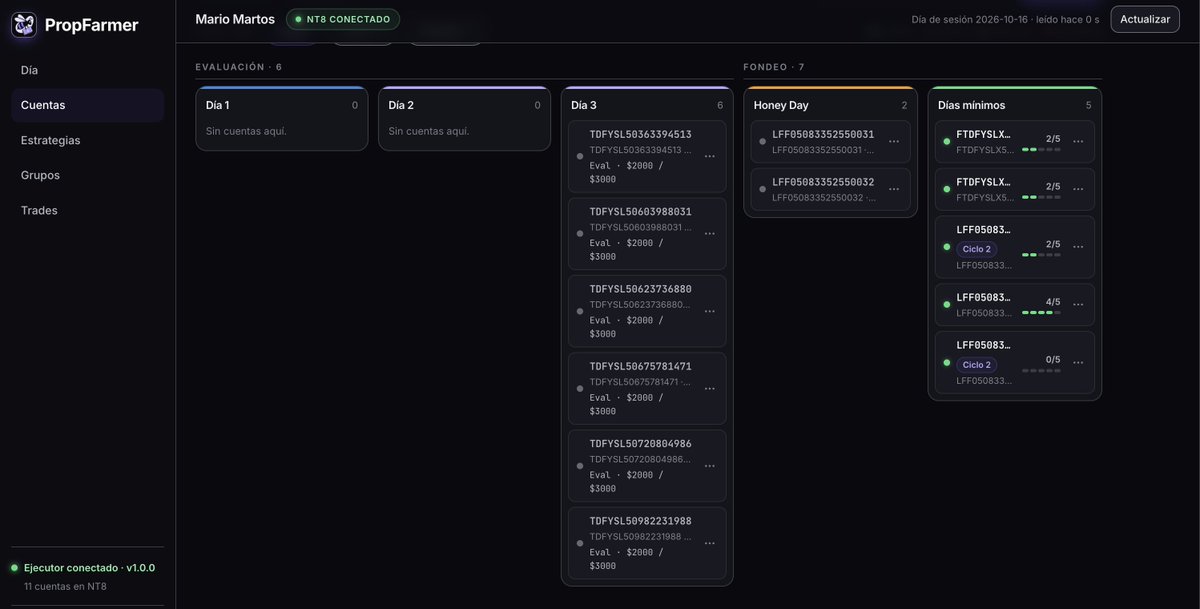Open the Día section in the sidebar

click(88, 70)
